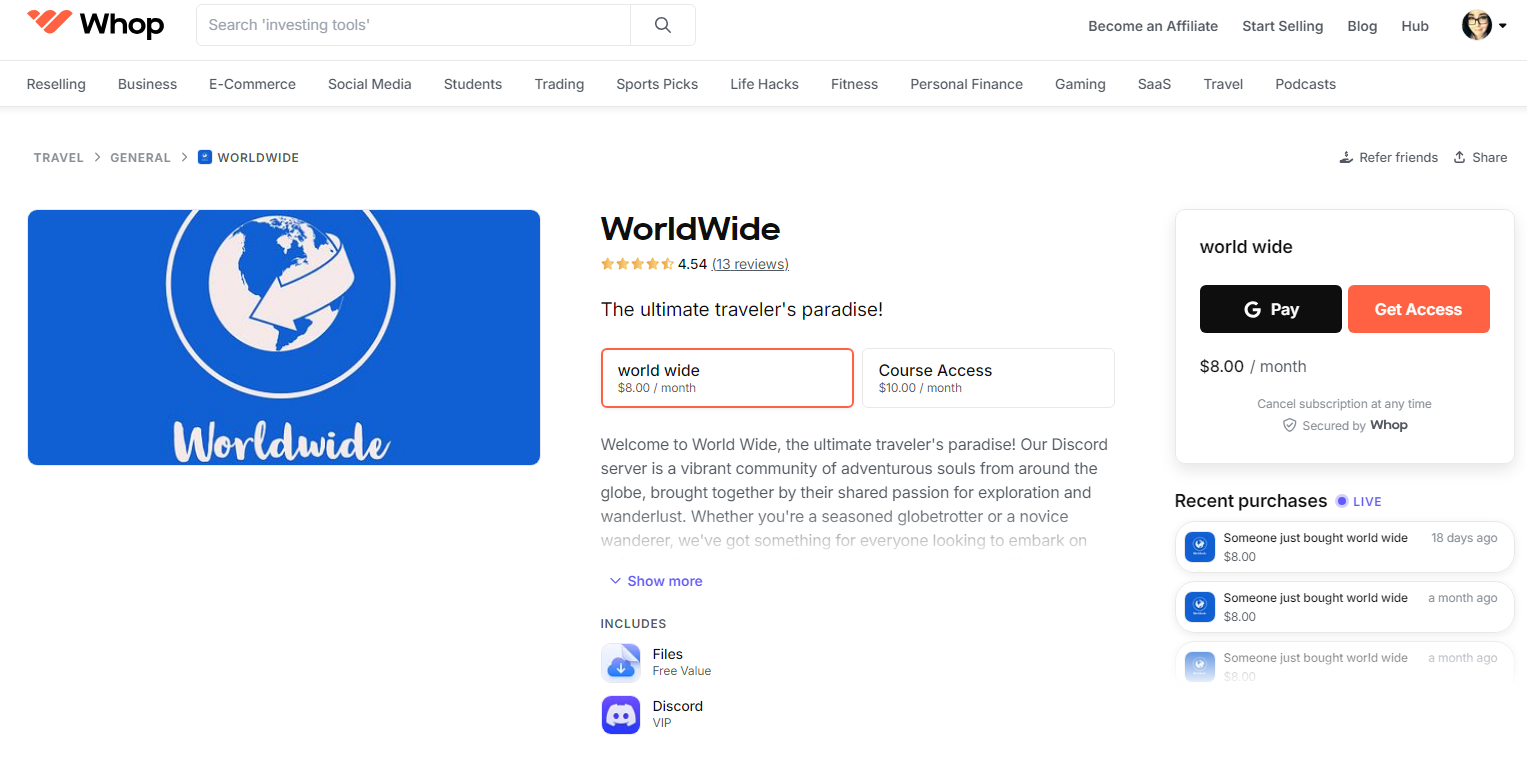
Task: Open the Gaming category
Action: pyautogui.click(x=1080, y=84)
